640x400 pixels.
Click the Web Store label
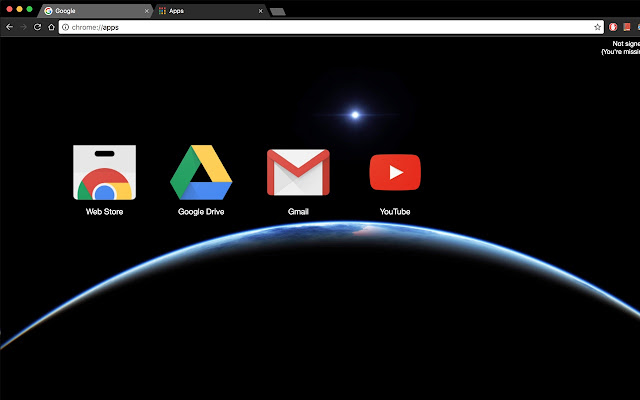tap(104, 211)
